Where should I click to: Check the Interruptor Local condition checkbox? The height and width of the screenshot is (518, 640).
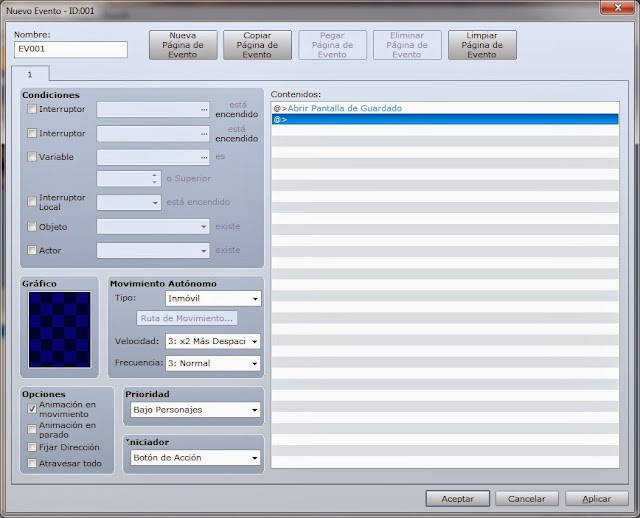(x=32, y=202)
